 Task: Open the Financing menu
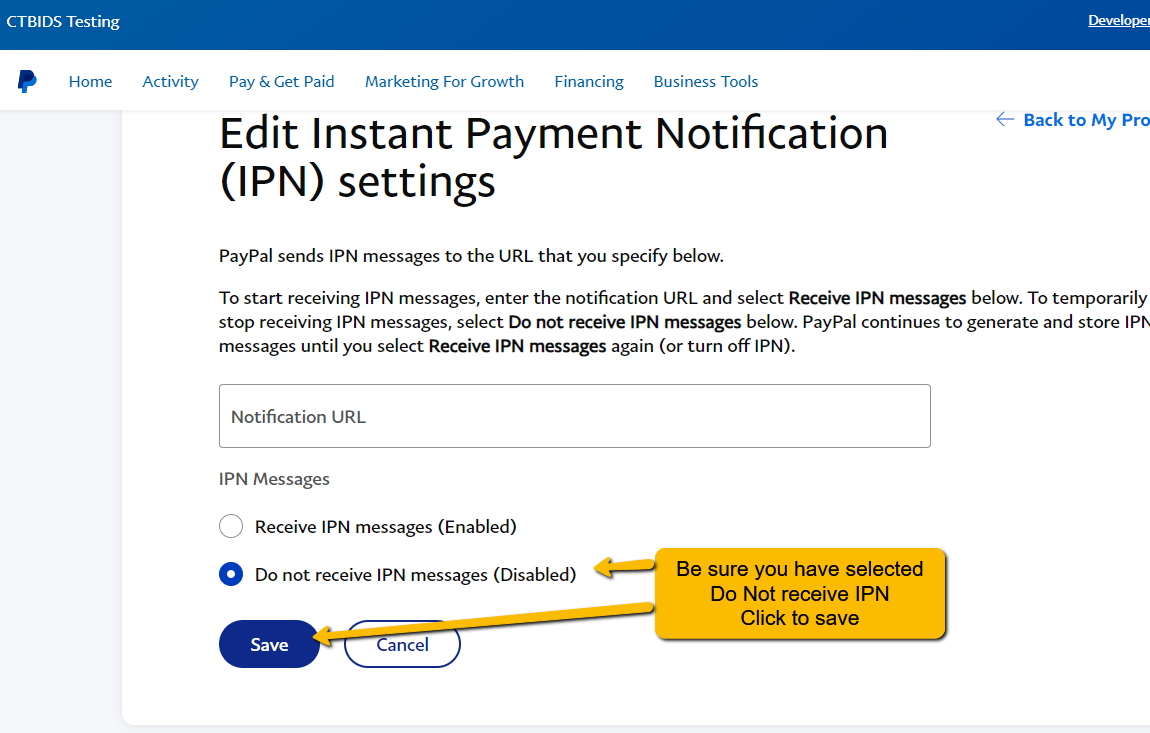pyautogui.click(x=589, y=81)
